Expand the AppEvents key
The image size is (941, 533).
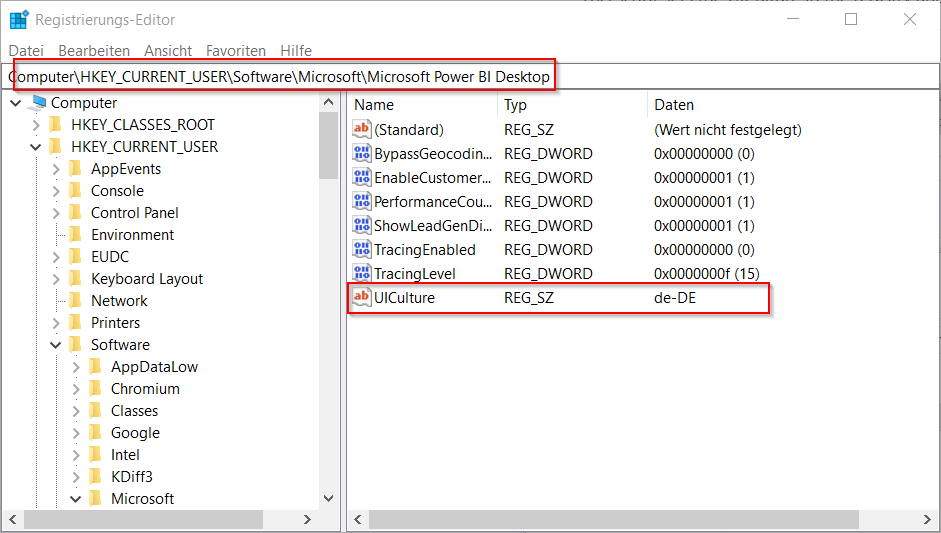click(56, 169)
